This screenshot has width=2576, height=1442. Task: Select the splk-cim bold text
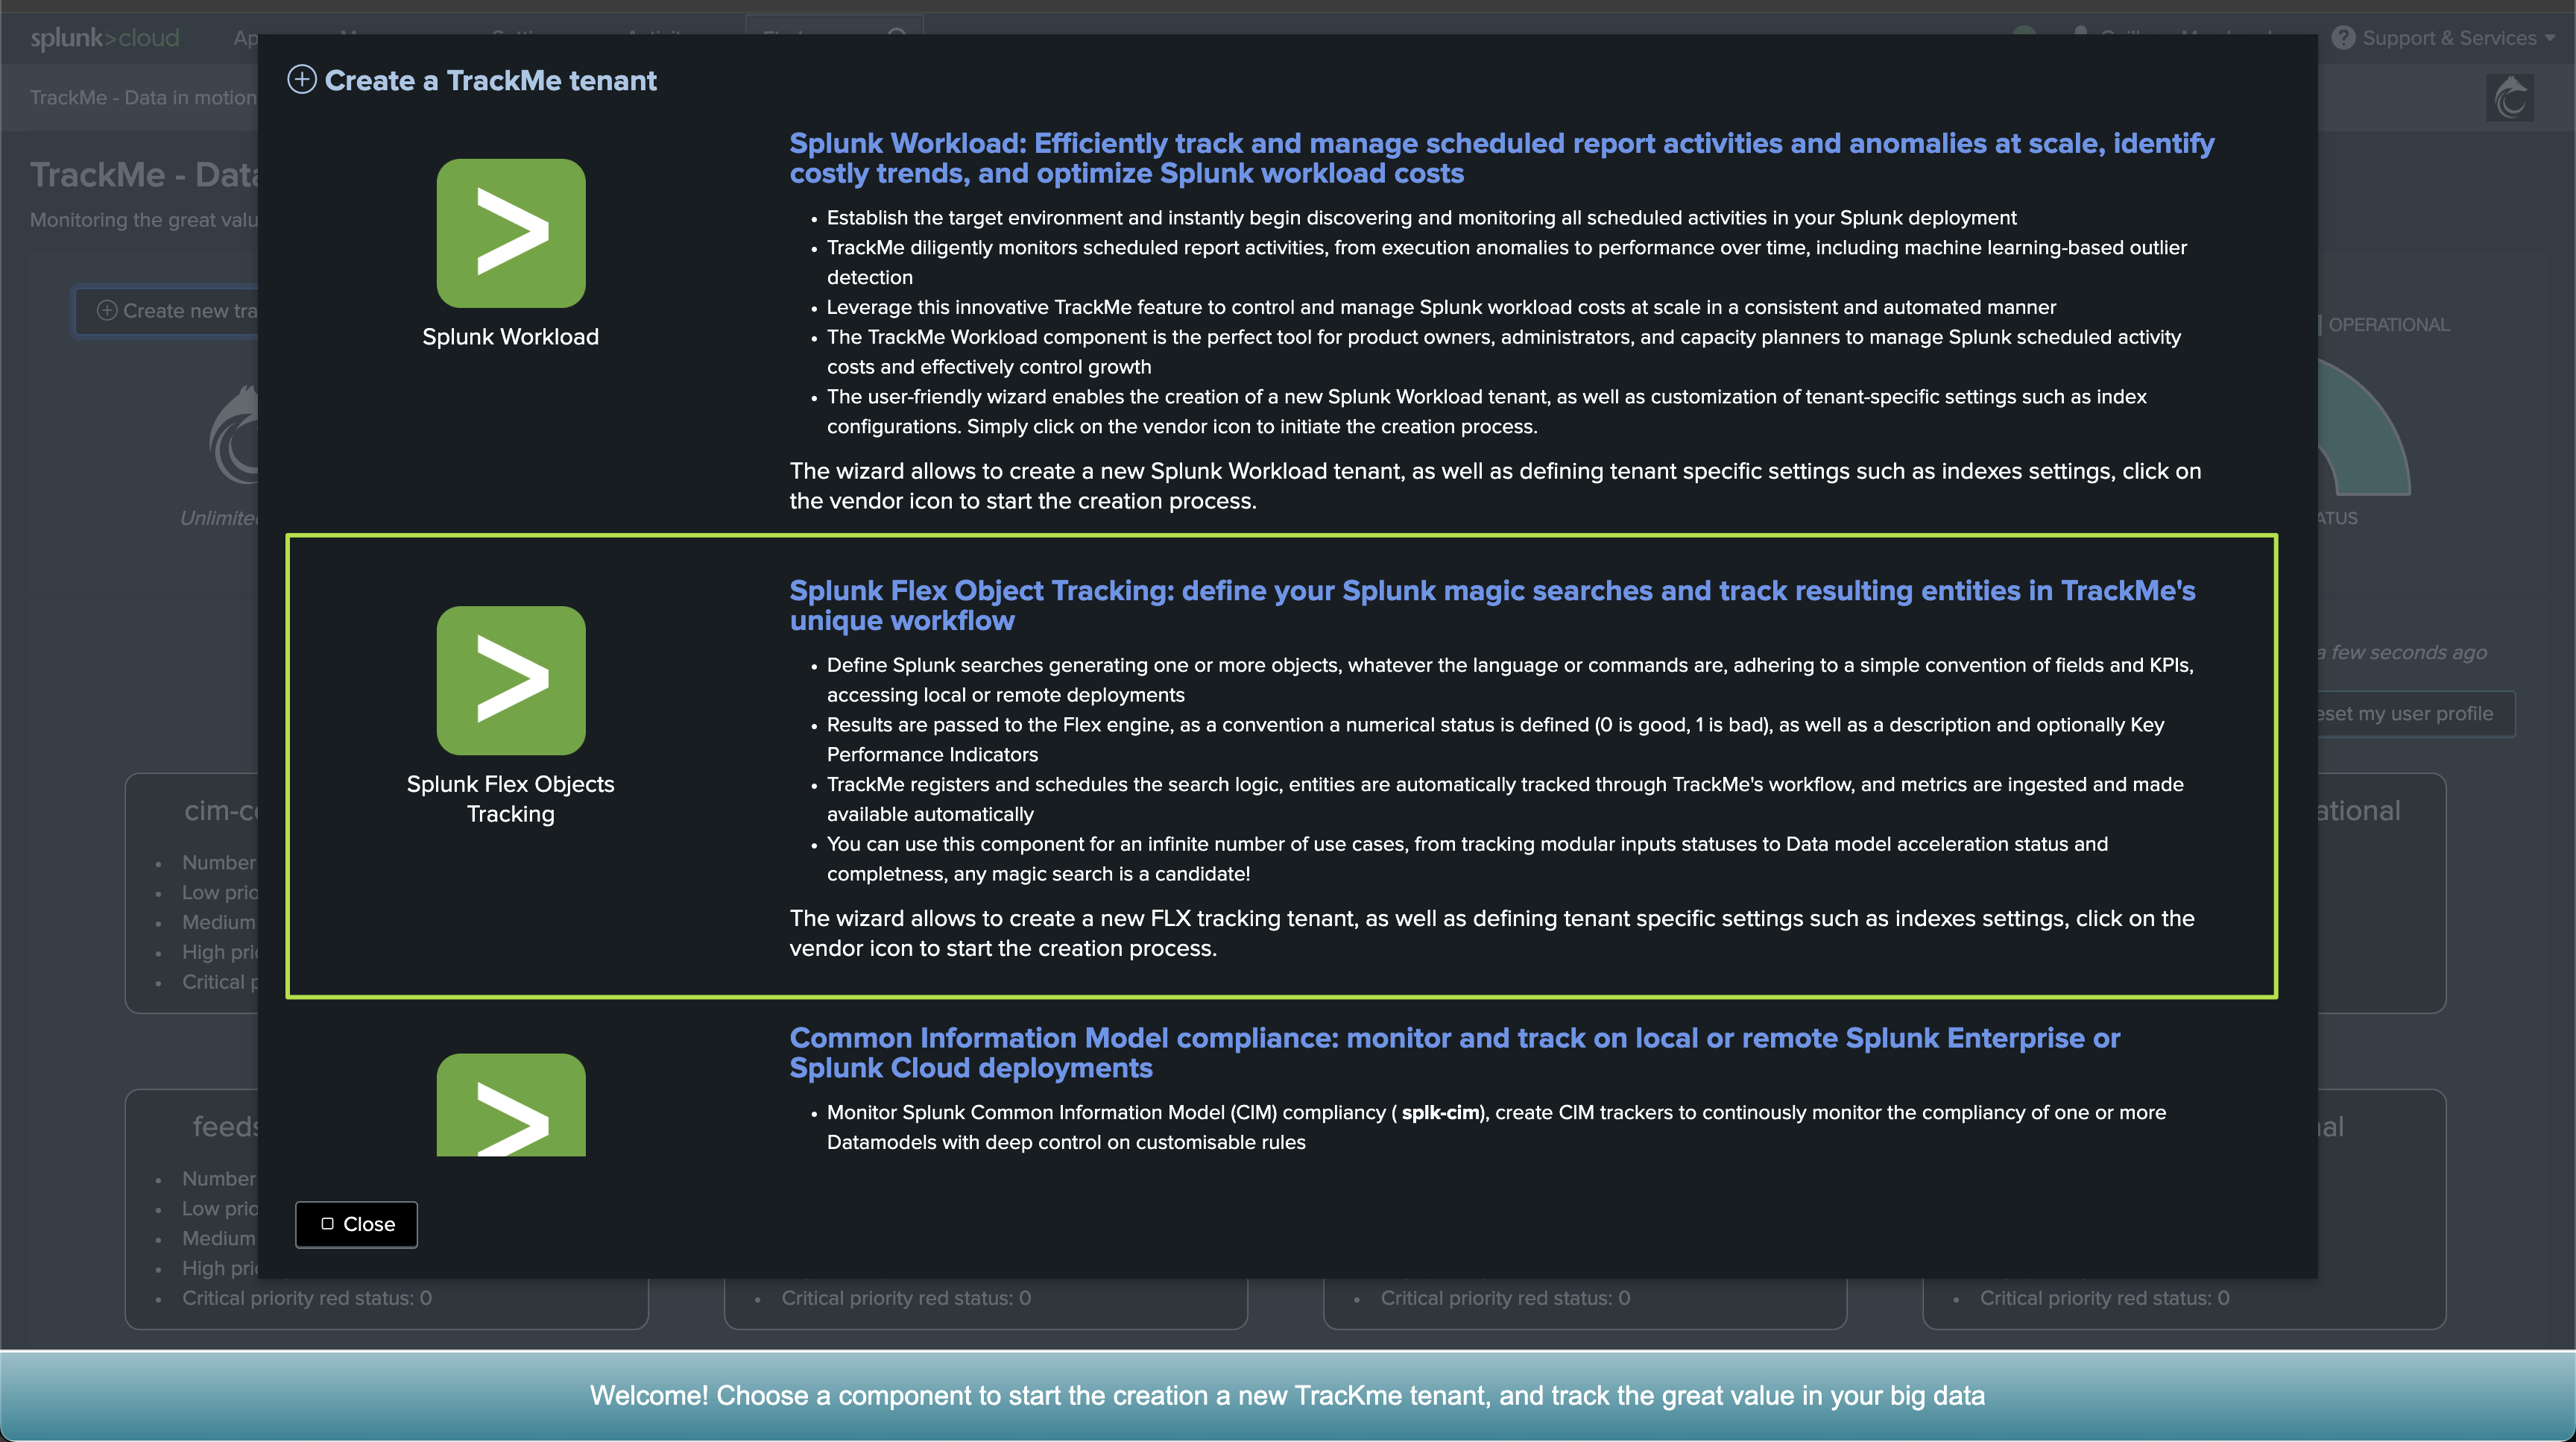point(1439,1113)
